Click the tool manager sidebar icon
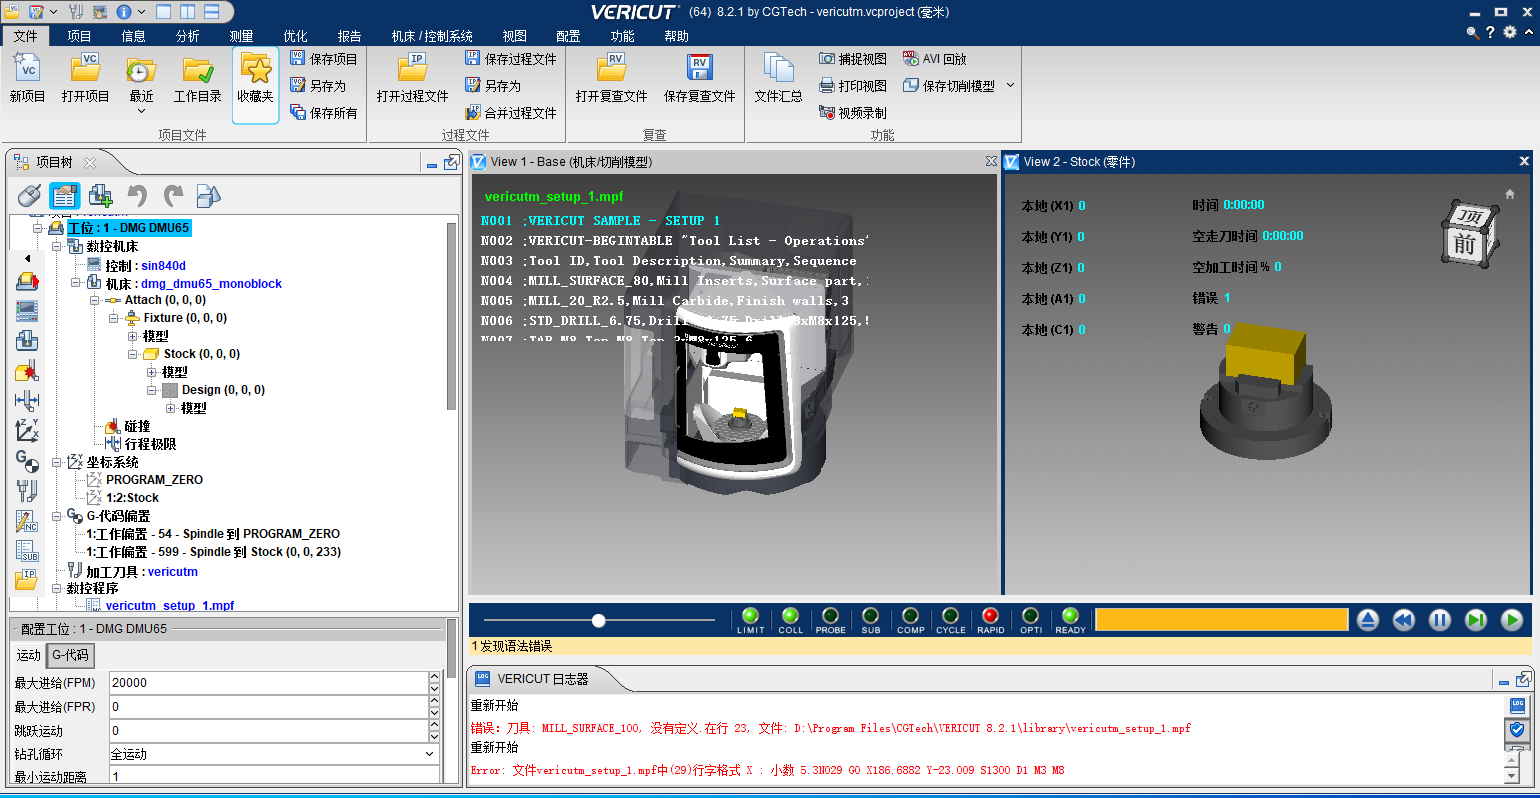The height and width of the screenshot is (798, 1540). pyautogui.click(x=27, y=491)
